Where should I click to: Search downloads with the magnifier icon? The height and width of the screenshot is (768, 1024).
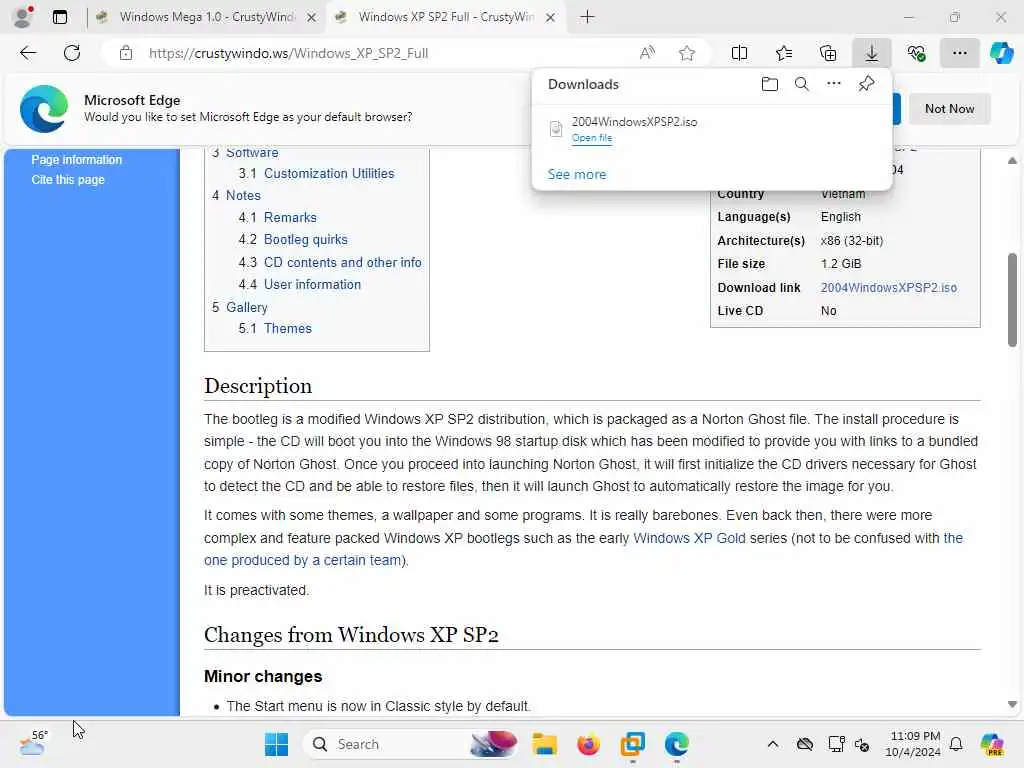tap(802, 84)
